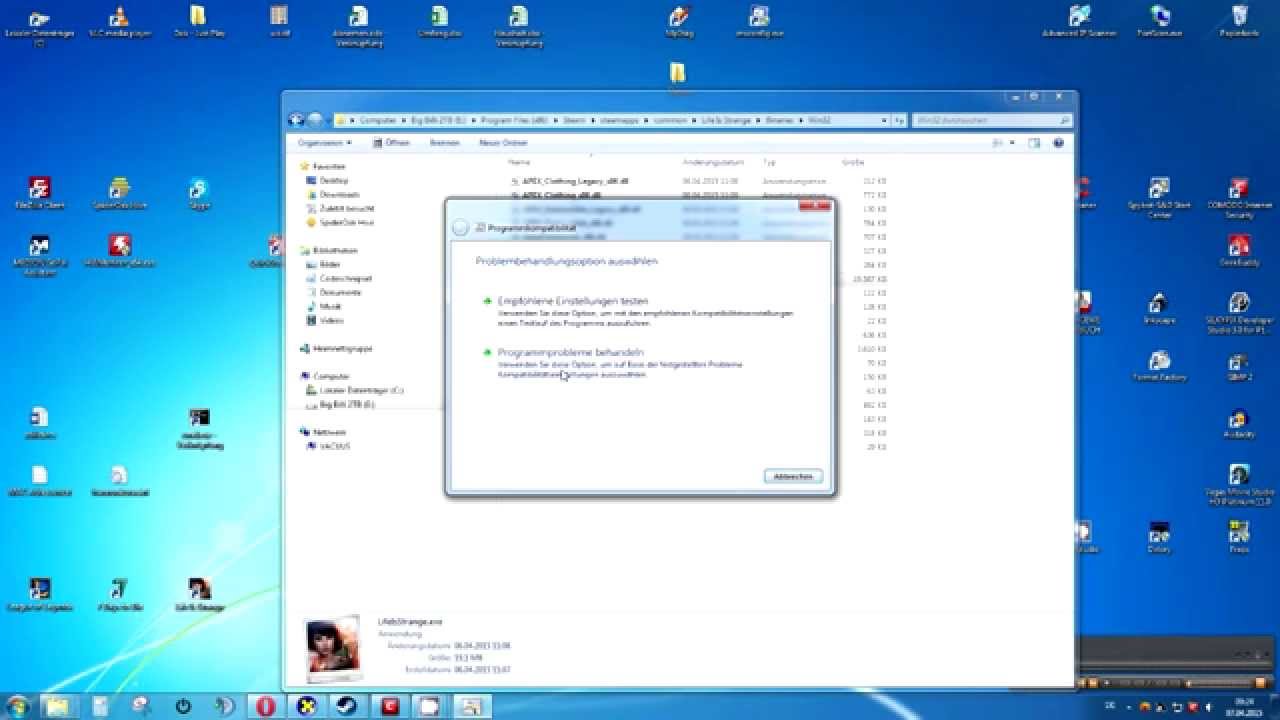Click the Explorer help question mark icon
The height and width of the screenshot is (720, 1280).
click(1060, 143)
